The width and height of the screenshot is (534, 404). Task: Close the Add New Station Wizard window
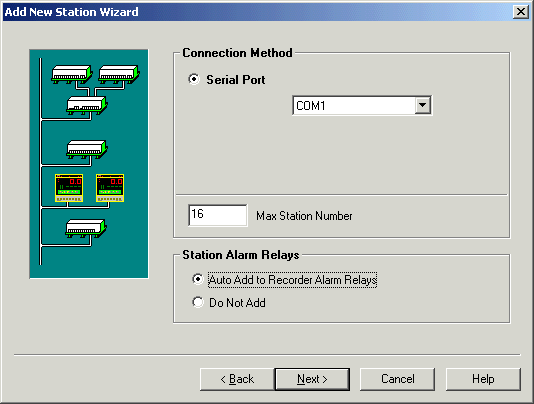click(x=521, y=12)
